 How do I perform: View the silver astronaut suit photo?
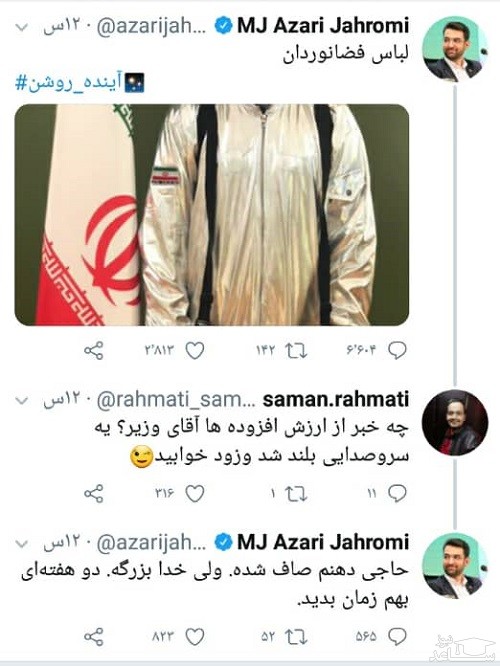point(212,215)
